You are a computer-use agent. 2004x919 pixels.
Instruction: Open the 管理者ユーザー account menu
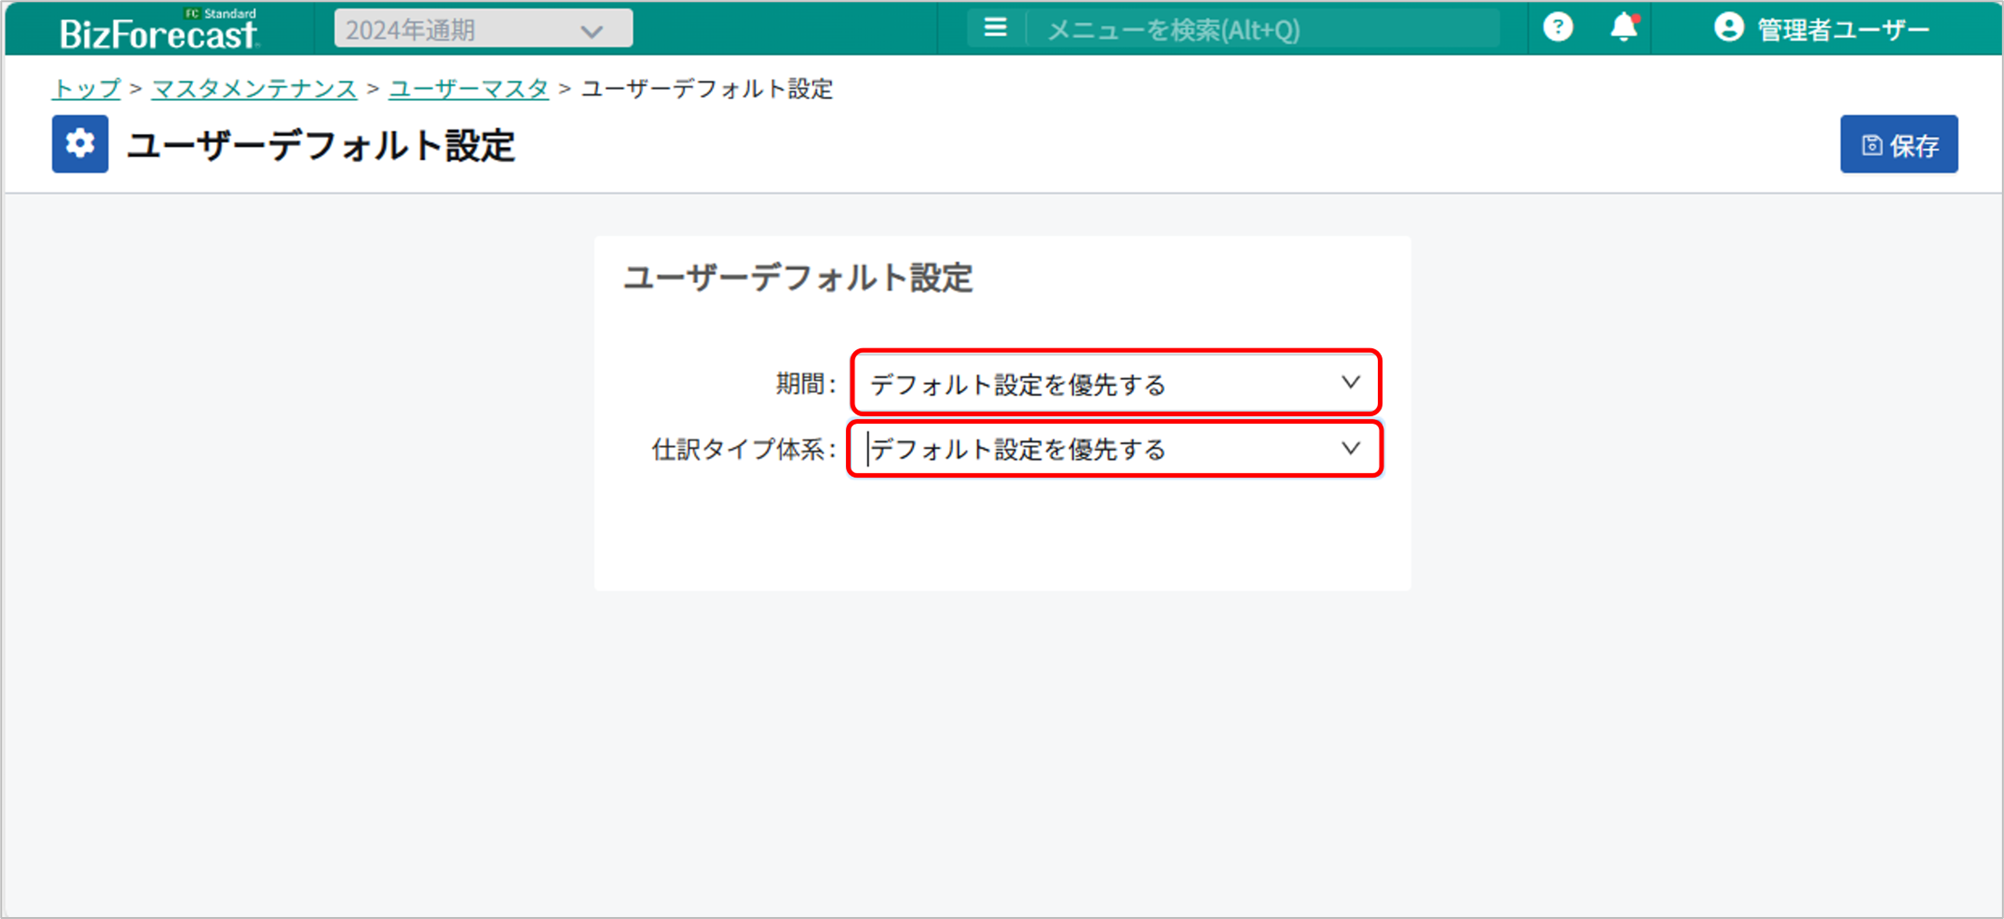(x=1842, y=30)
